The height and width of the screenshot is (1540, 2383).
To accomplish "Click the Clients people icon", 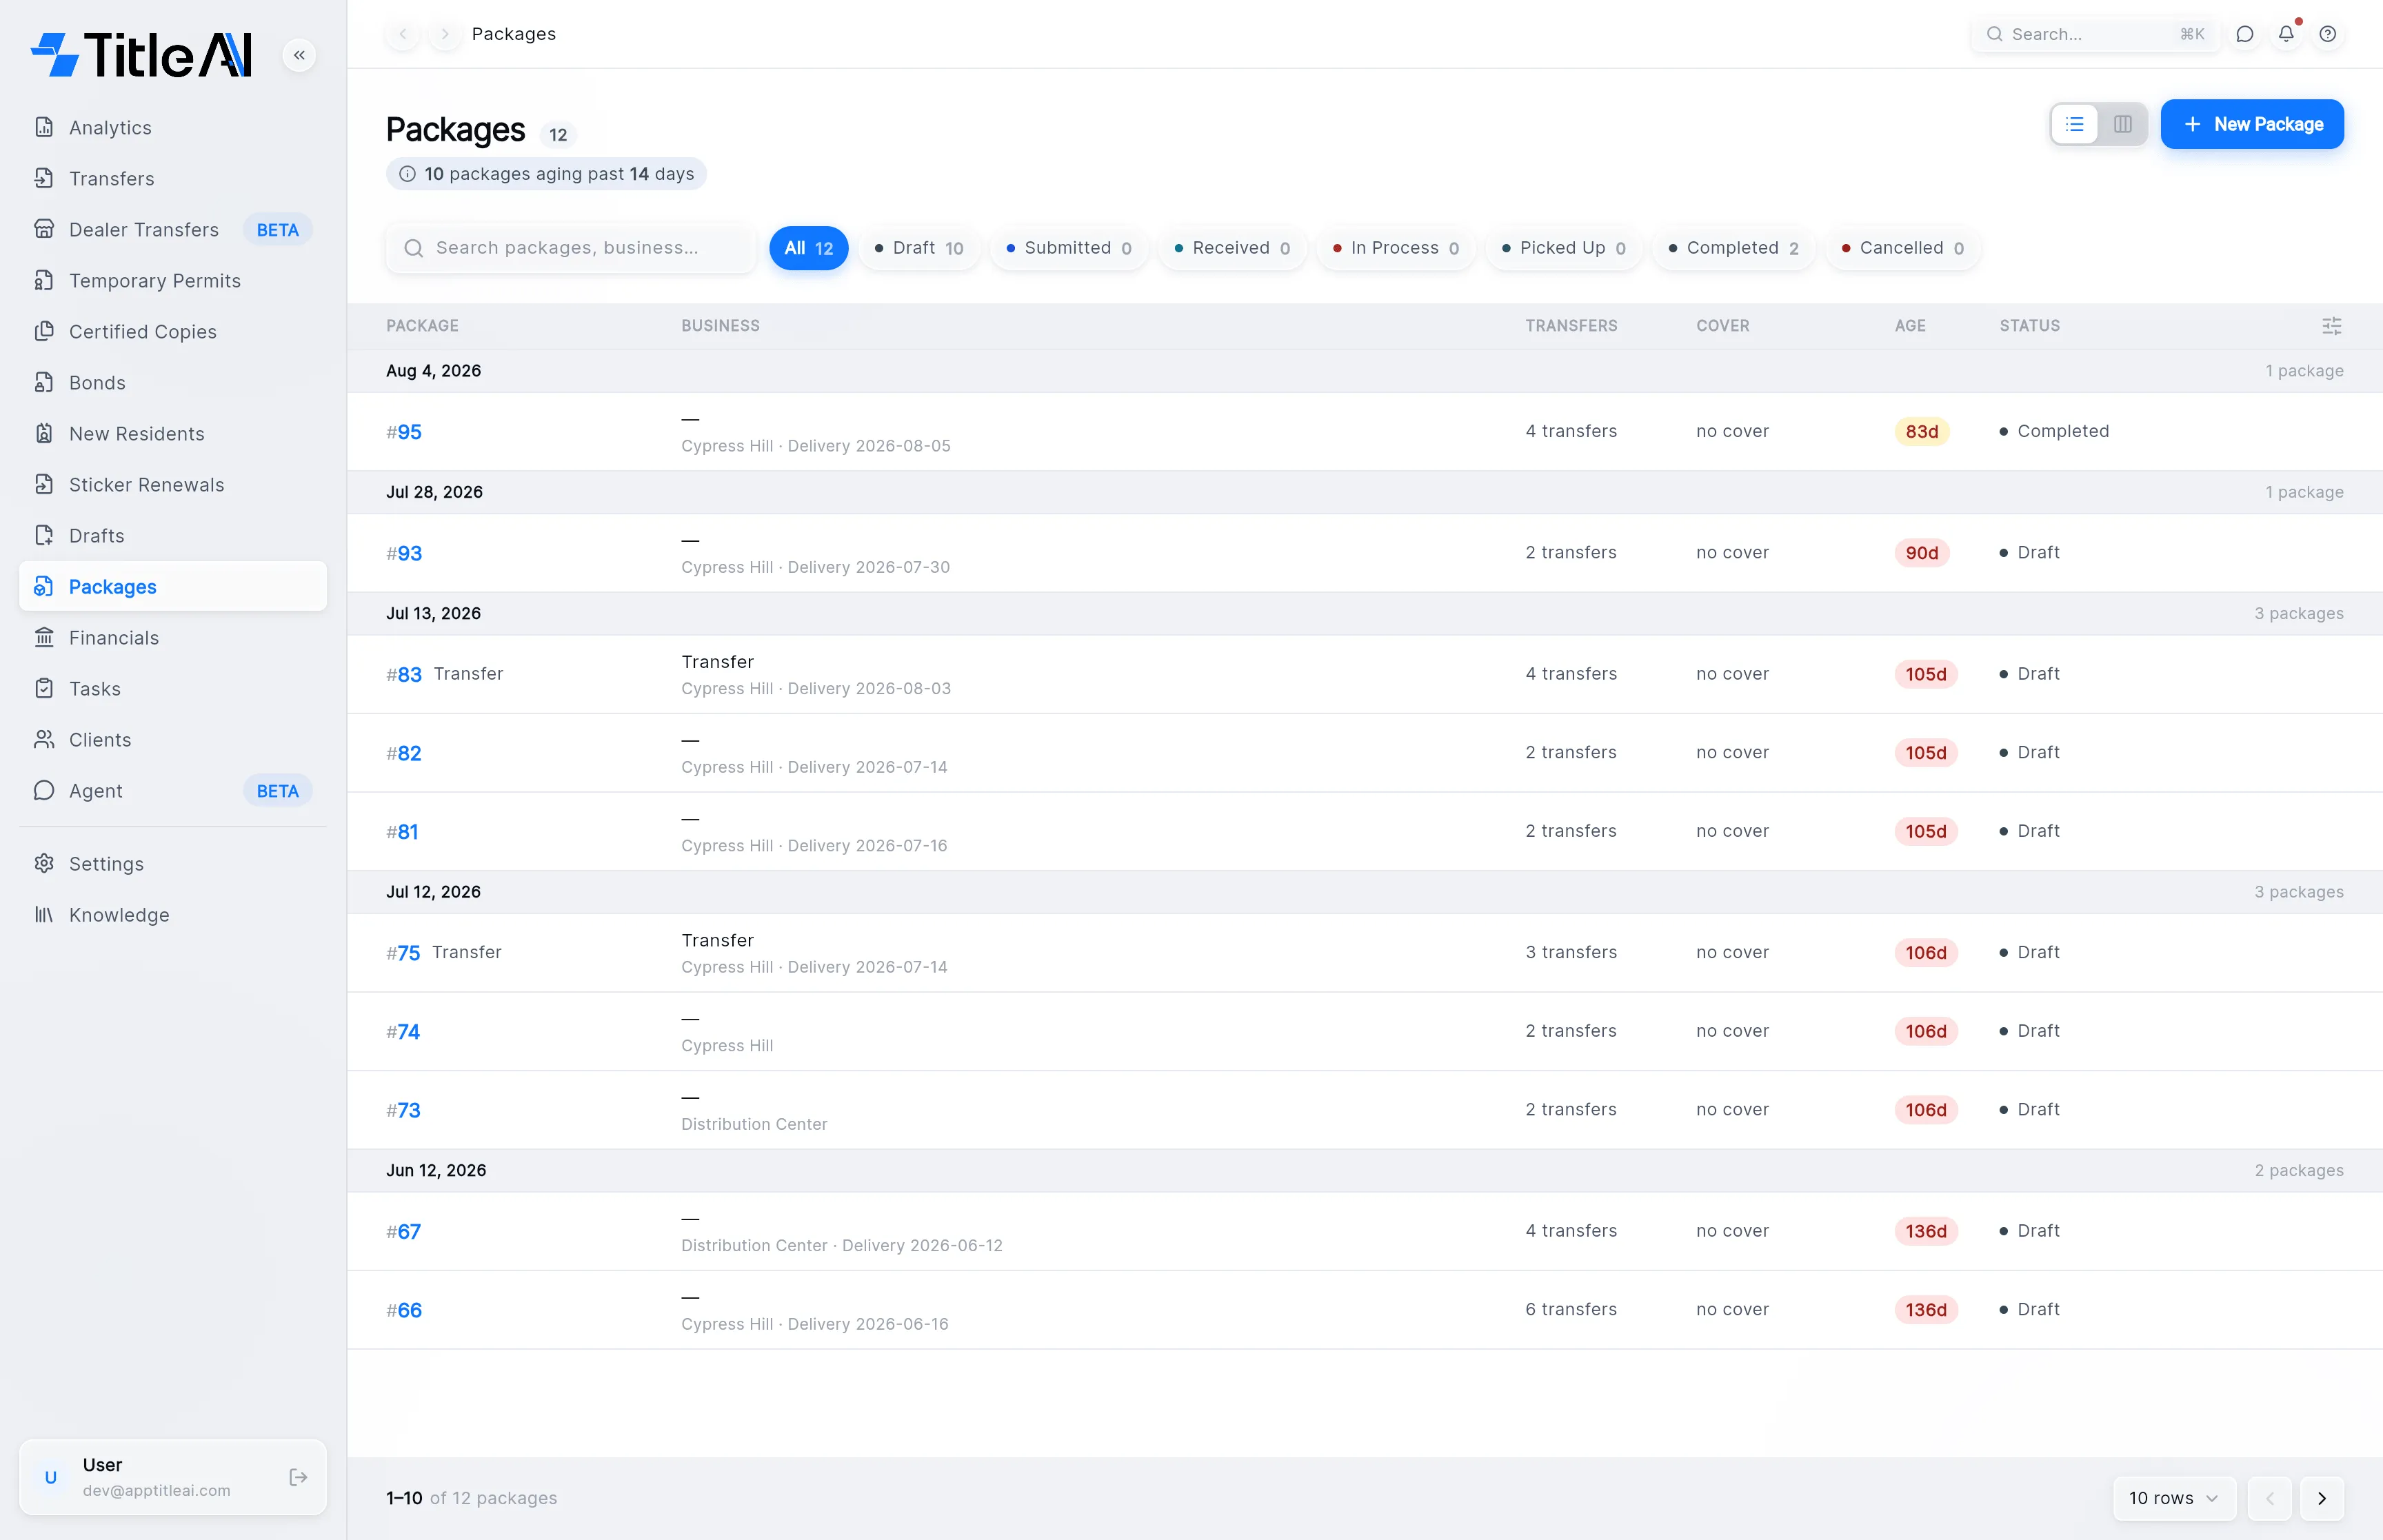I will point(44,739).
